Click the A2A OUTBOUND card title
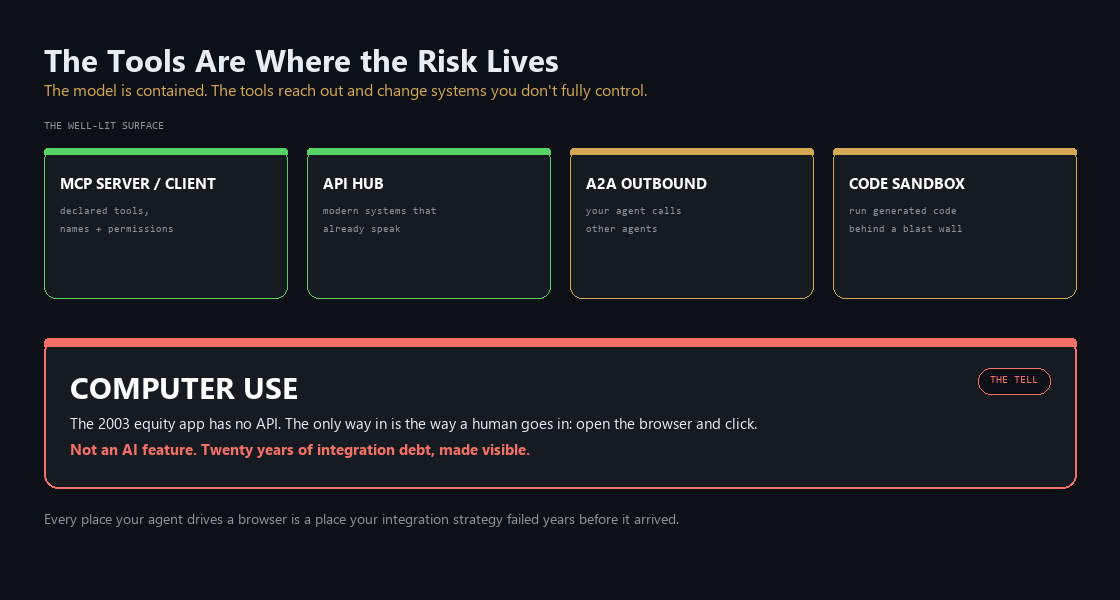1120x600 pixels. point(646,184)
